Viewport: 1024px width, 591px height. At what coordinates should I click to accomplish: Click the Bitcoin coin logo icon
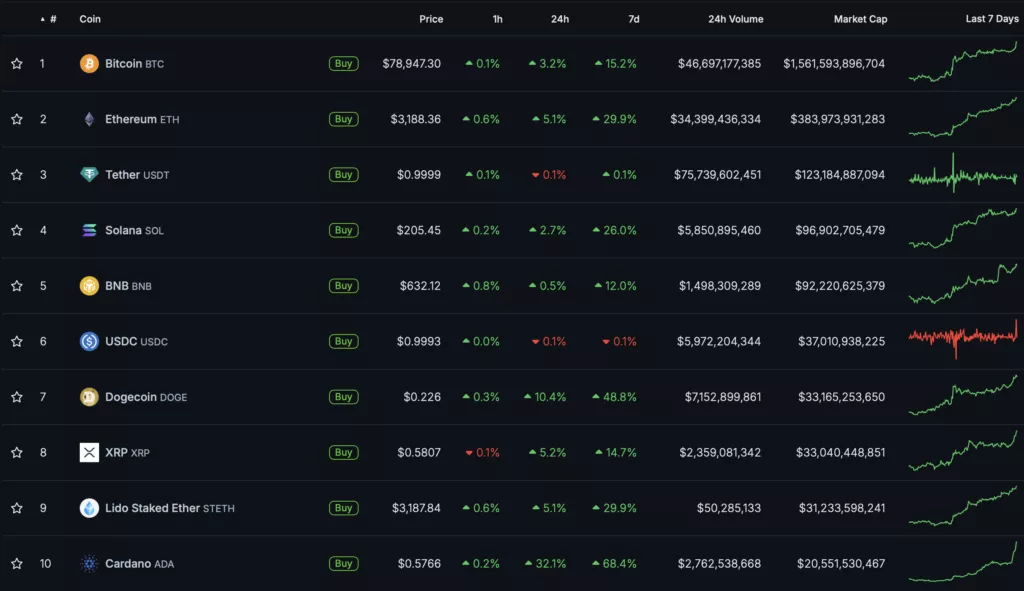(x=89, y=63)
